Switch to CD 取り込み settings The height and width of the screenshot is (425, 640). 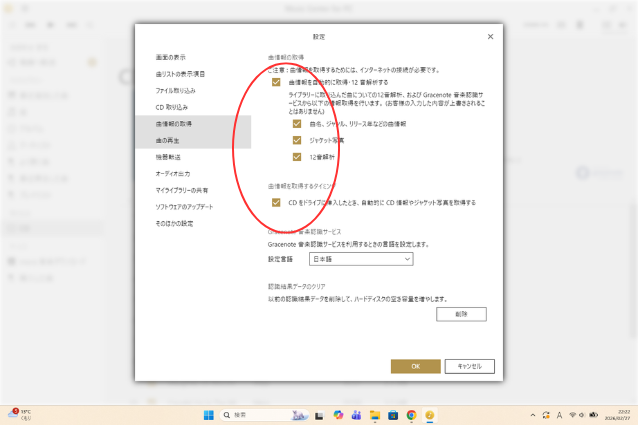pyautogui.click(x=173, y=107)
